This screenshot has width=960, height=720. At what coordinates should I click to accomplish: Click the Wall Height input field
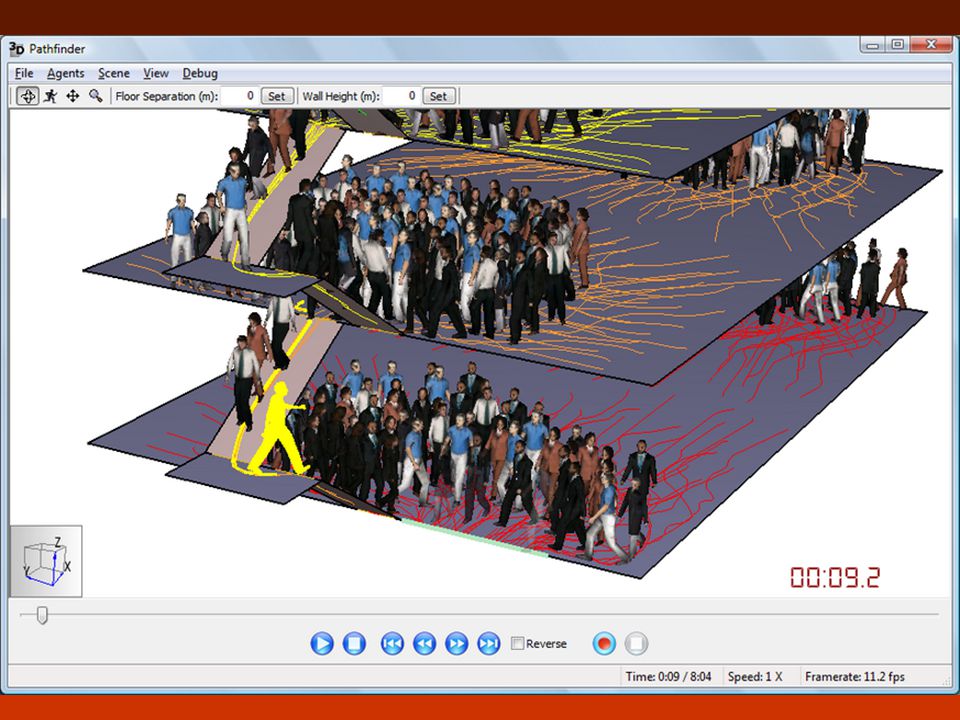(400, 96)
